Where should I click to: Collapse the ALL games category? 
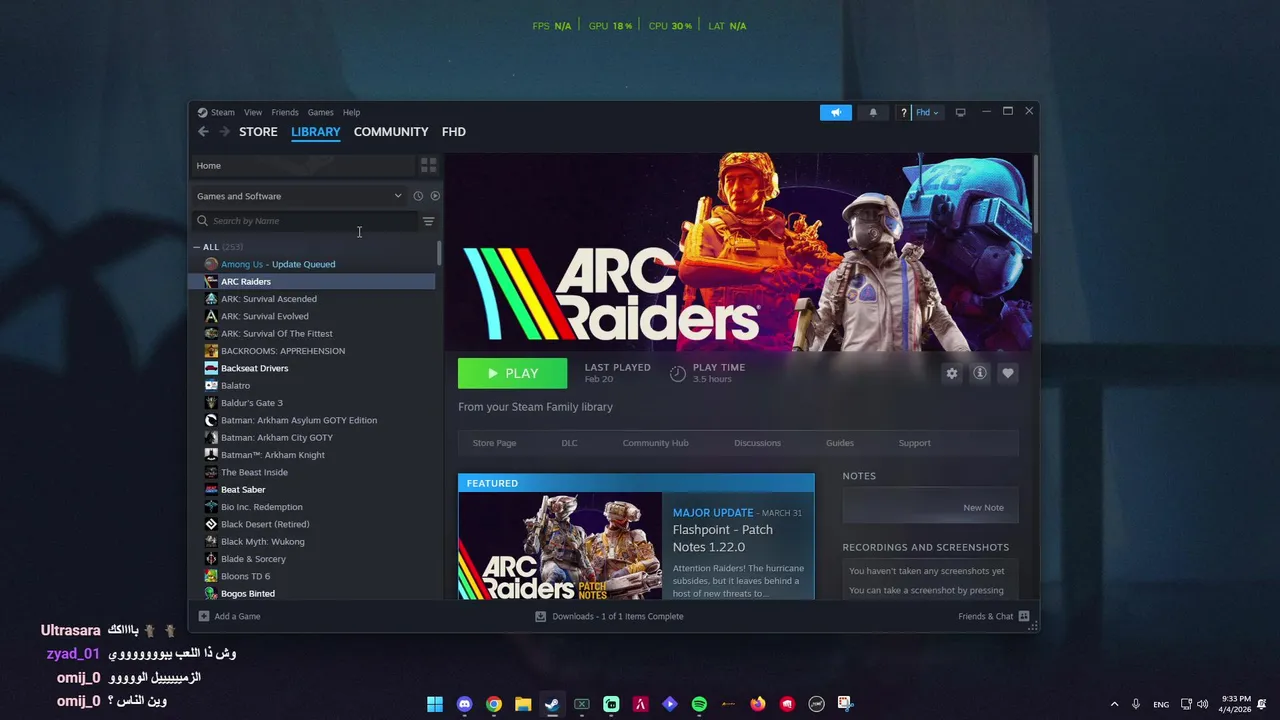coord(197,247)
